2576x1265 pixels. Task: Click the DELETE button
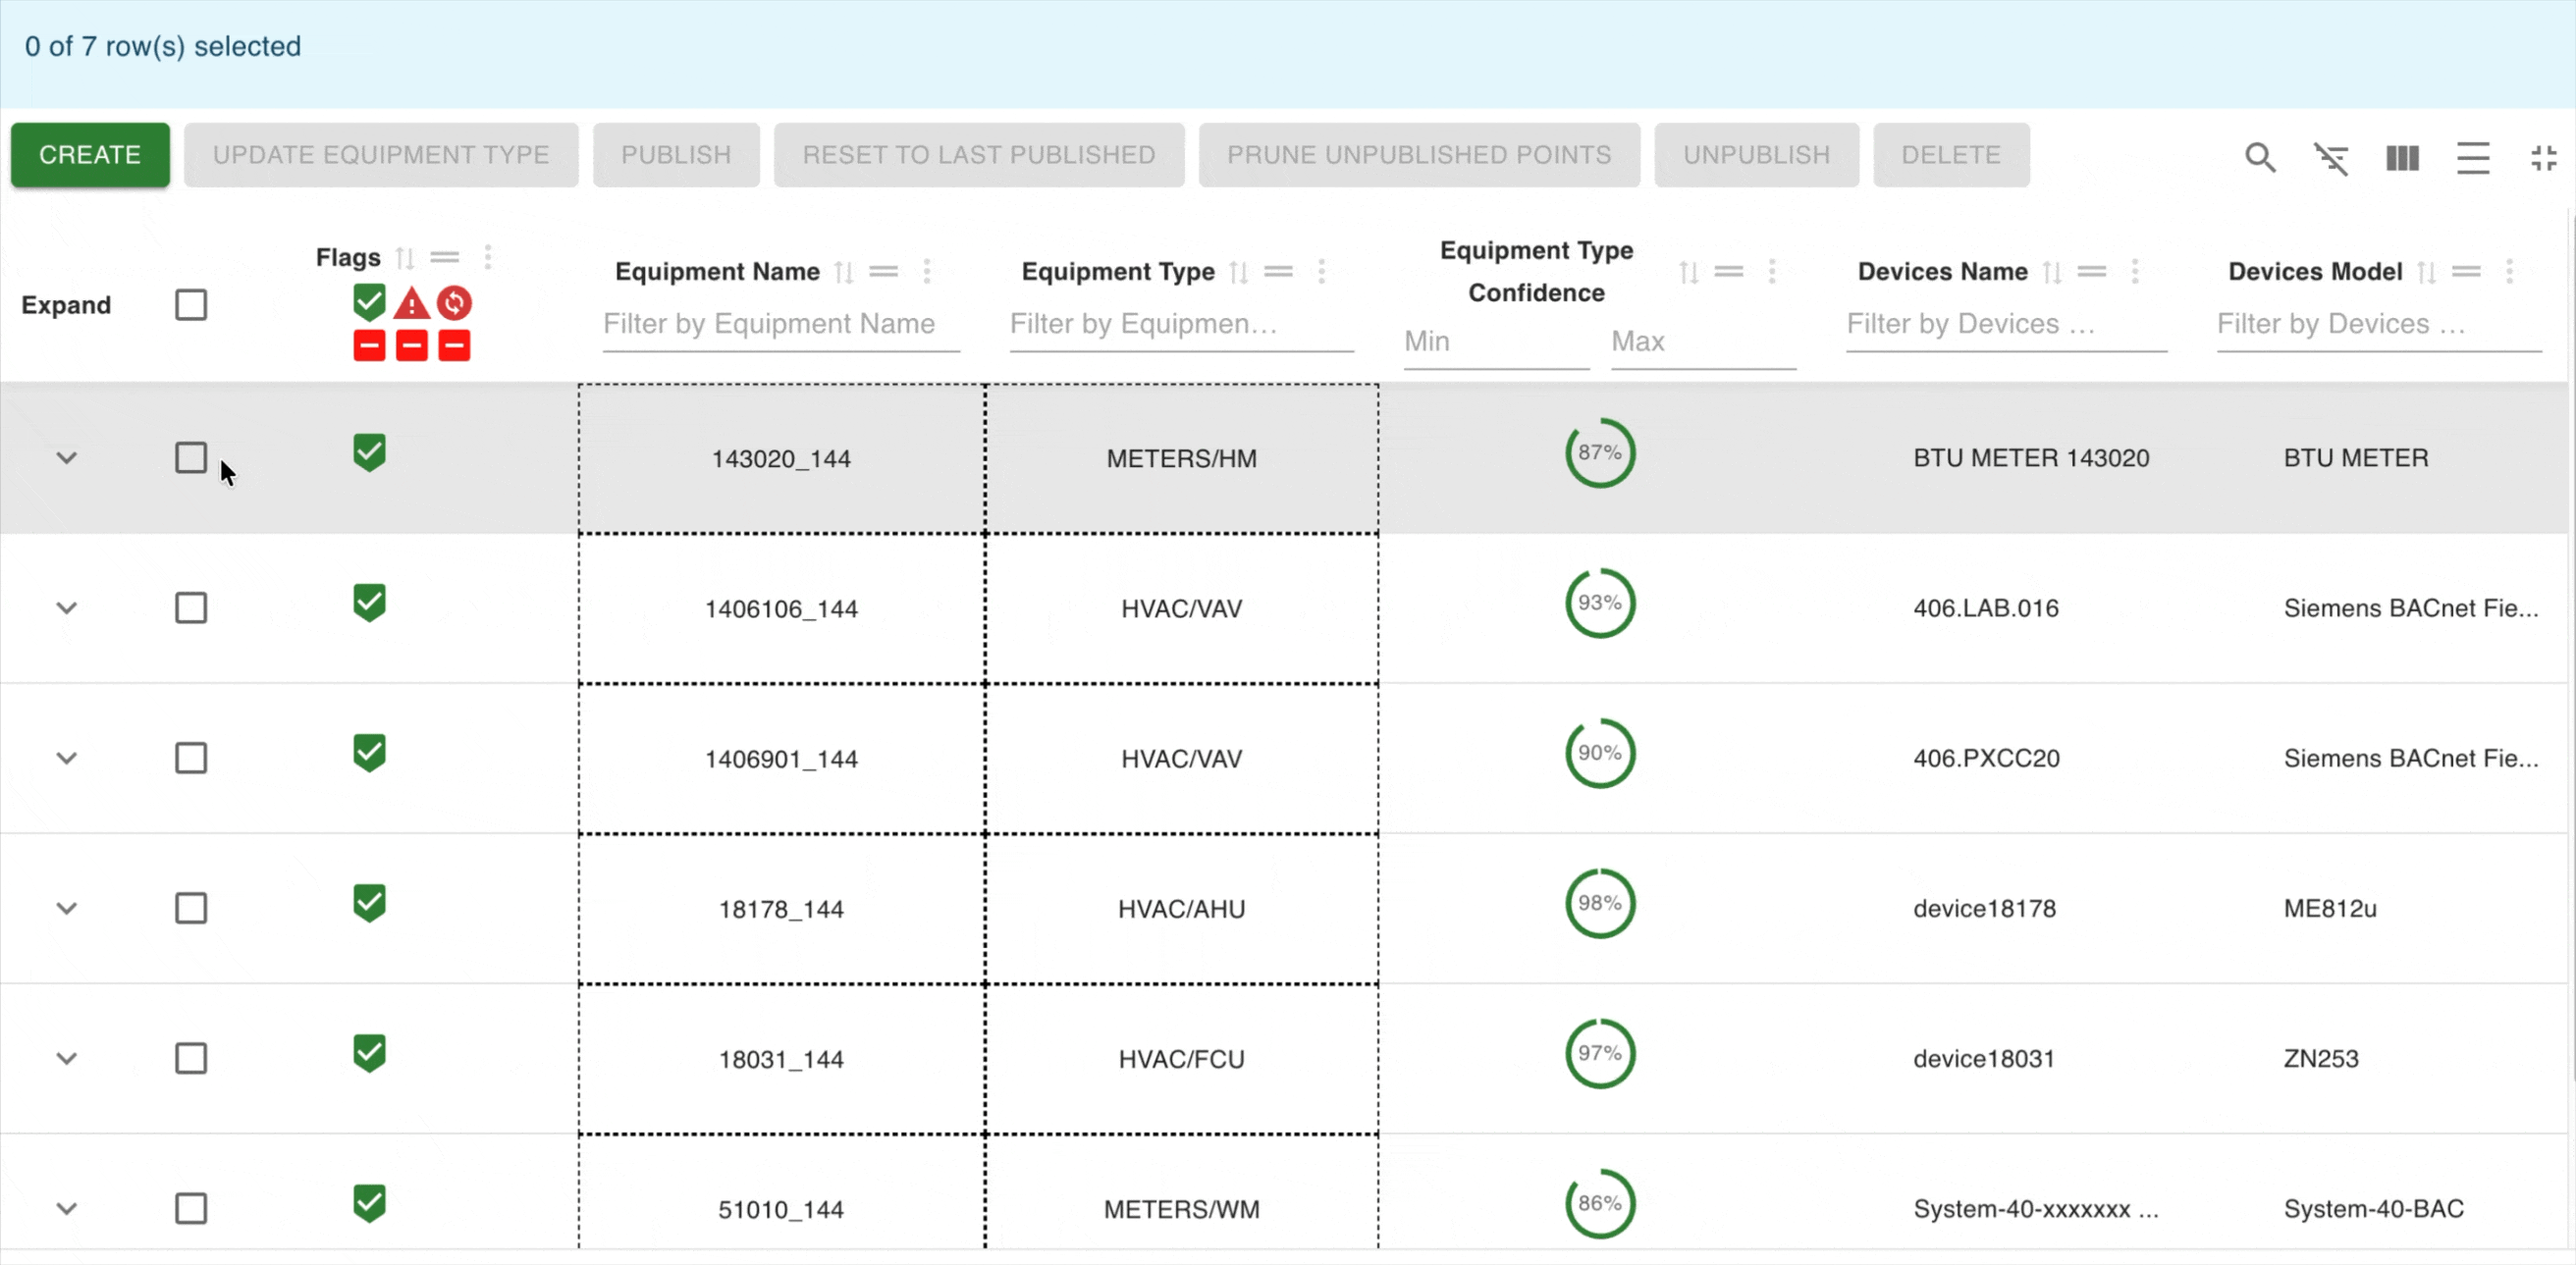pyautogui.click(x=1951, y=155)
